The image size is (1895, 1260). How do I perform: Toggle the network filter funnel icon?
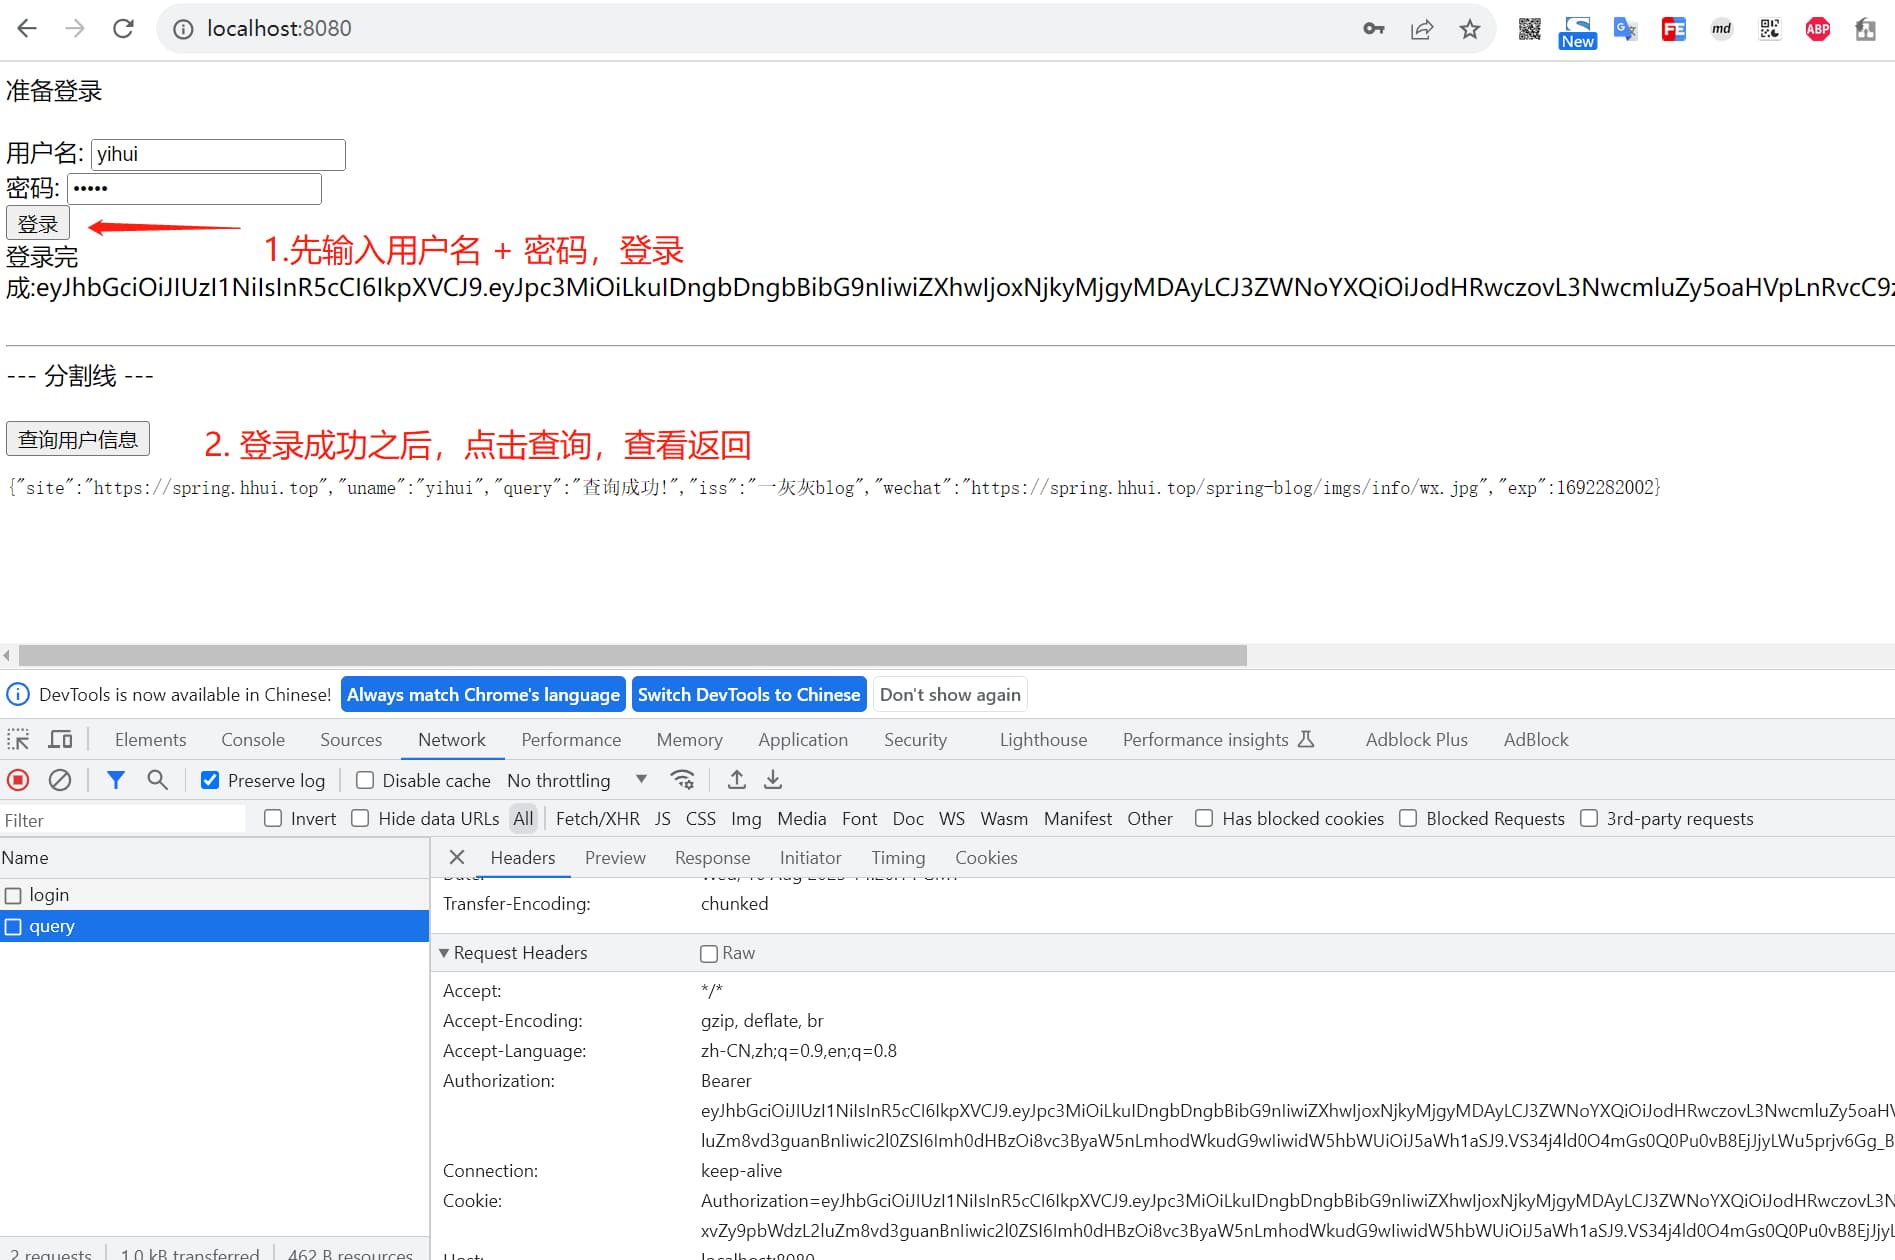[x=116, y=780]
